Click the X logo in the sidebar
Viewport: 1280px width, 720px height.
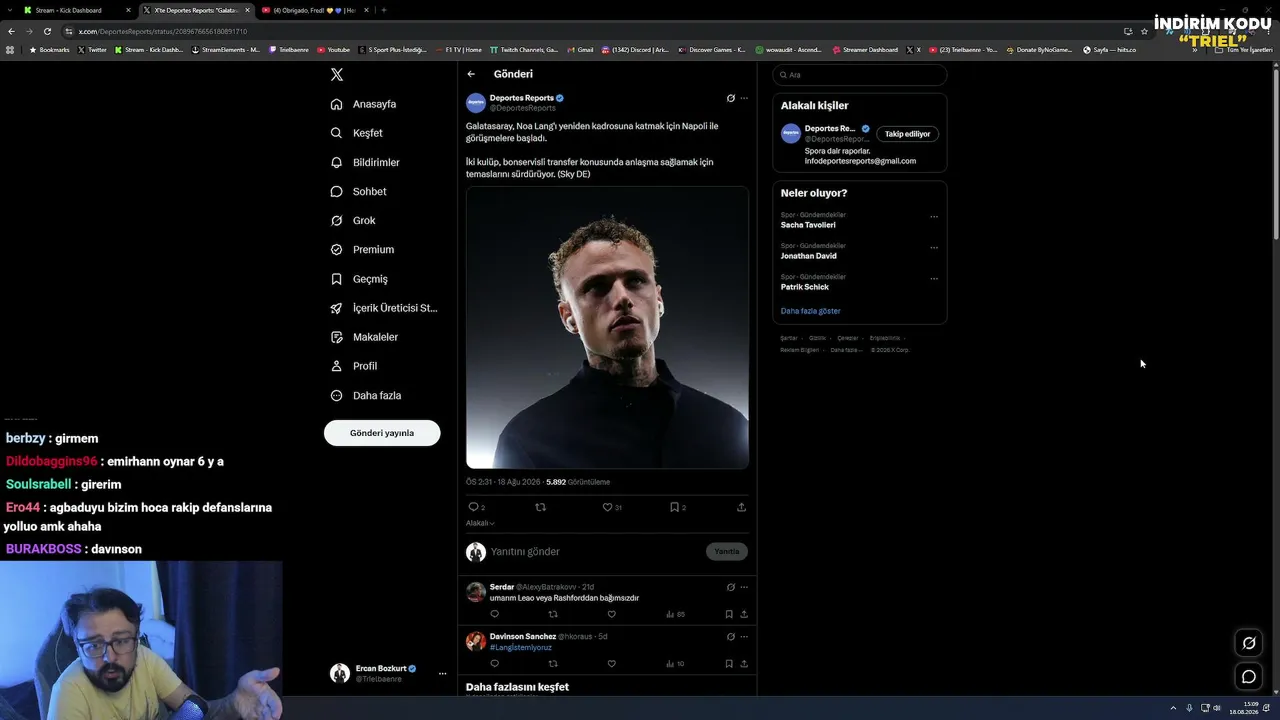pyautogui.click(x=337, y=75)
